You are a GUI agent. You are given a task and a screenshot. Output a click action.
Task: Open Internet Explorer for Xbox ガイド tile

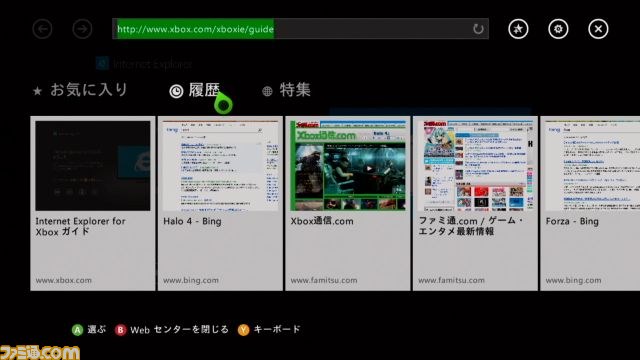coord(93,203)
